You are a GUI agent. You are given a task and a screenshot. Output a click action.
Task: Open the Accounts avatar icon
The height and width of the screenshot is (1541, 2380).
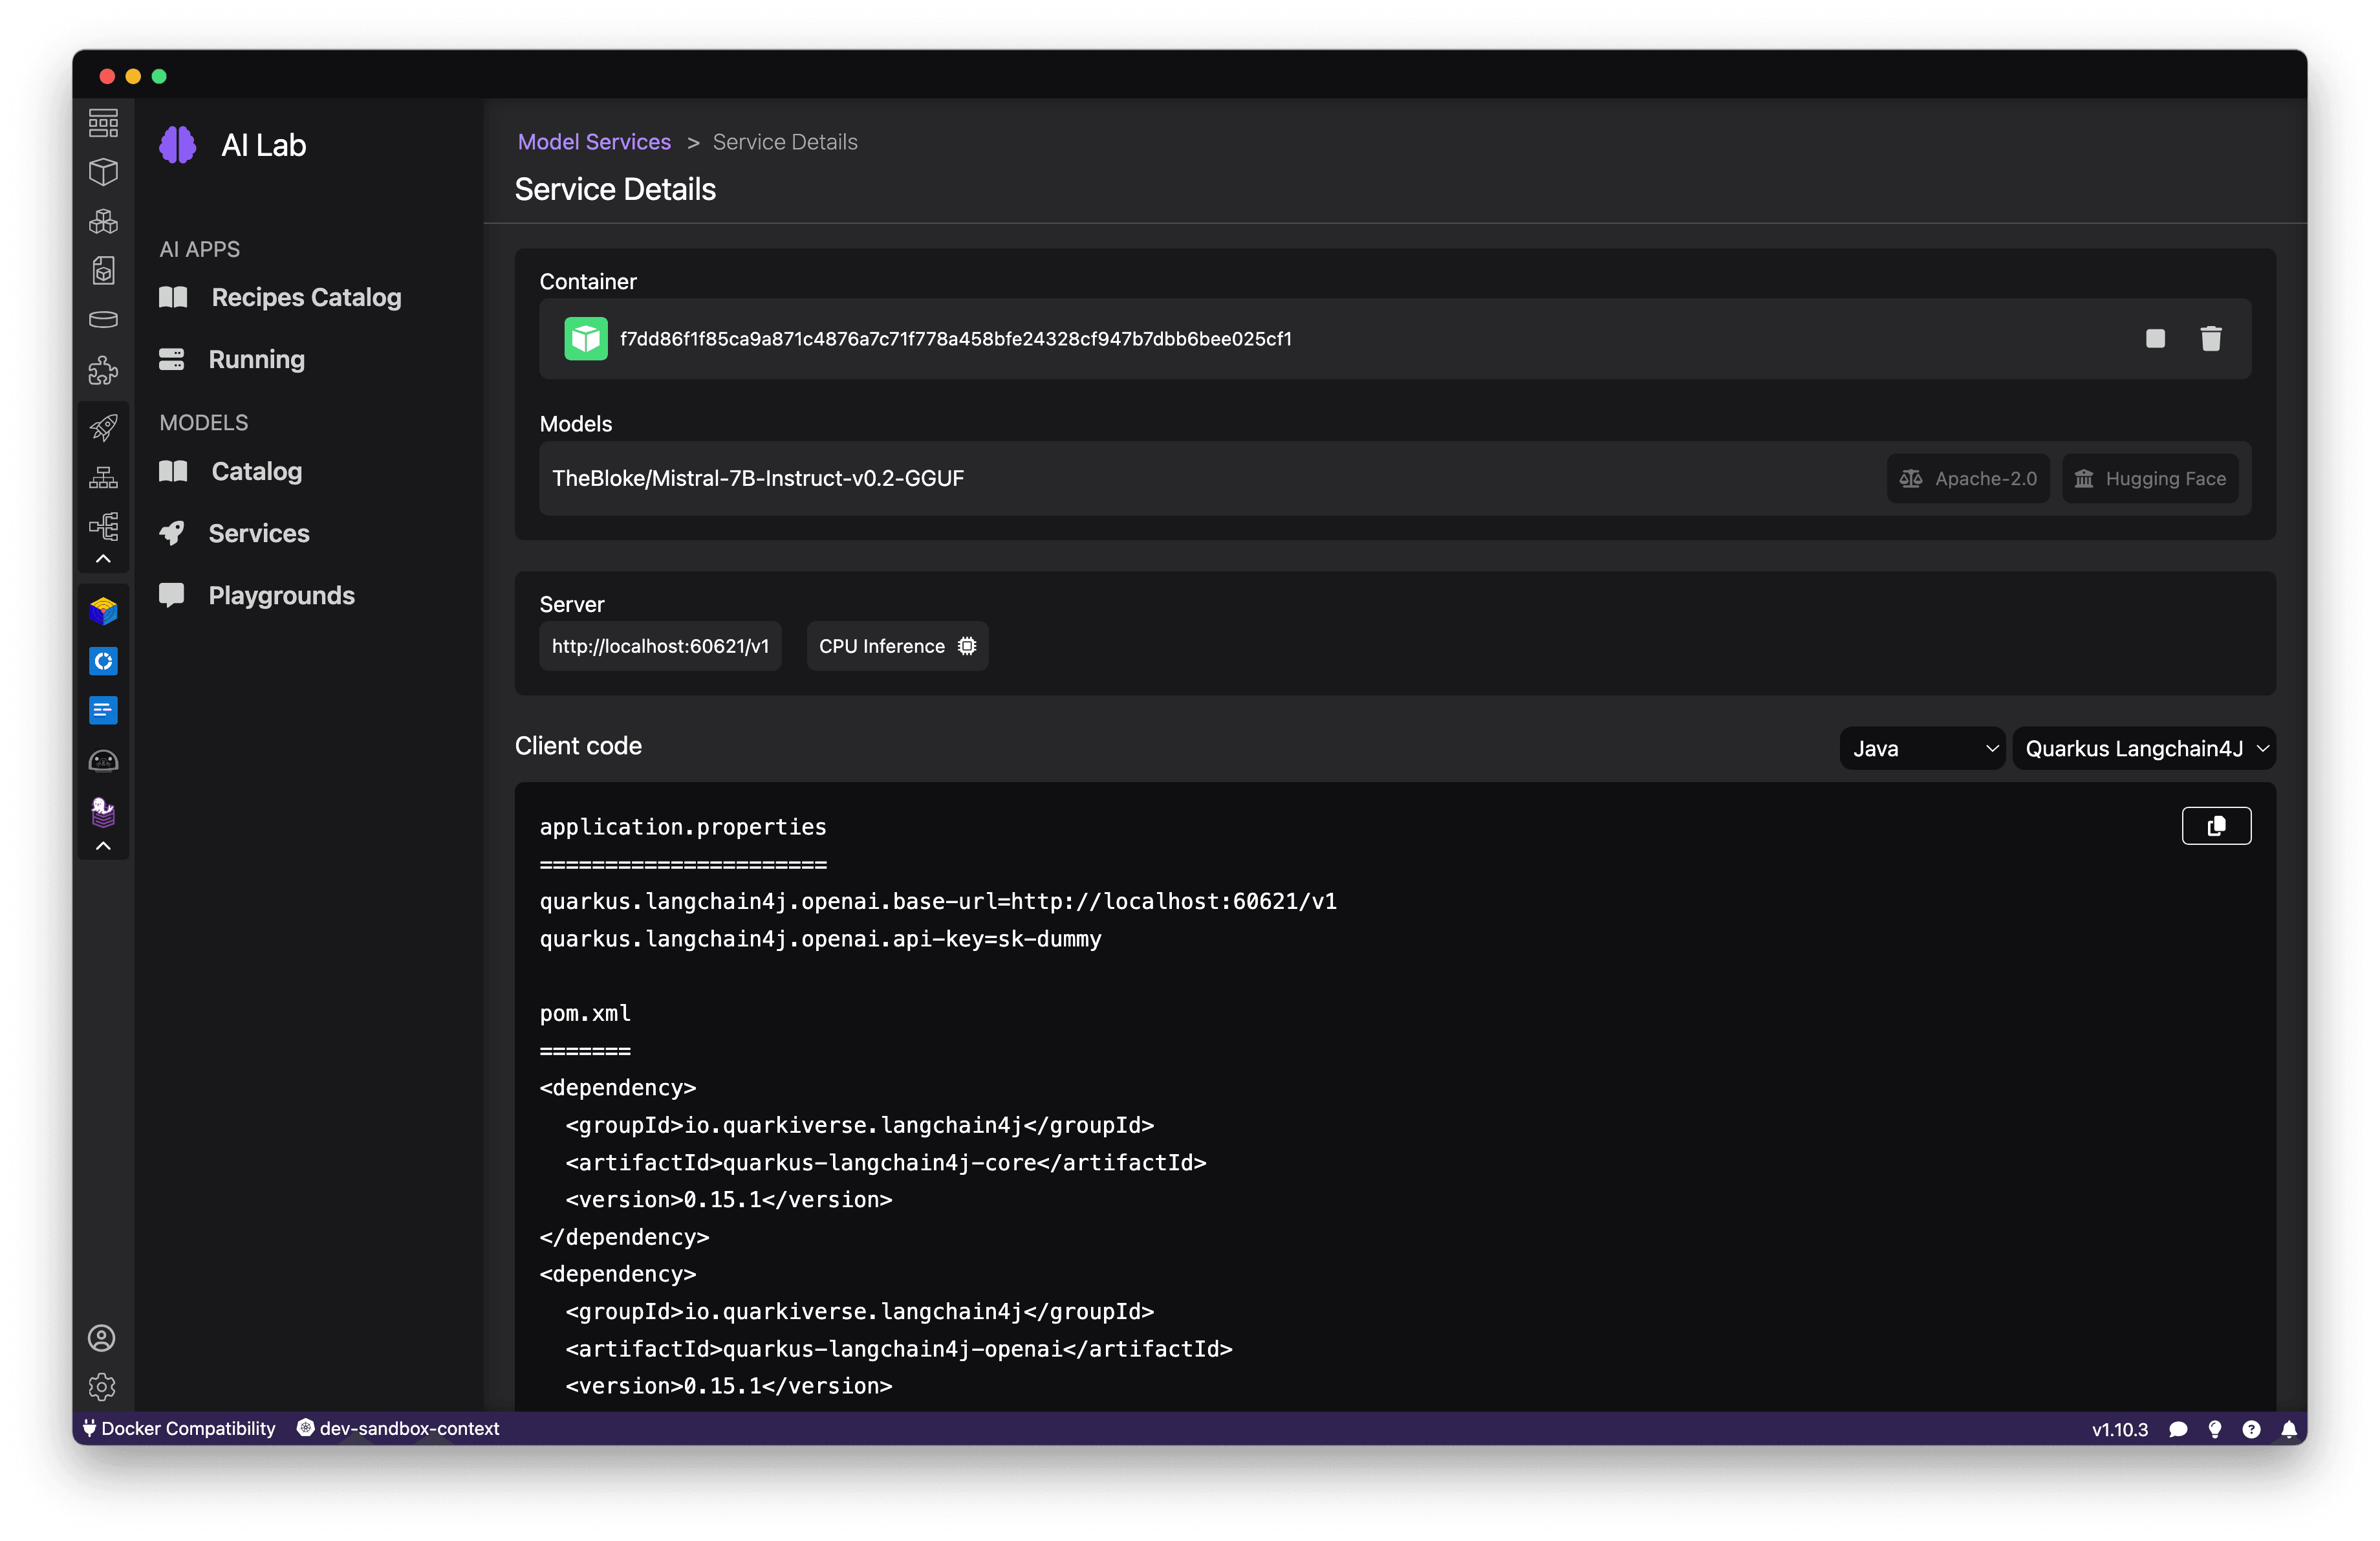(102, 1338)
